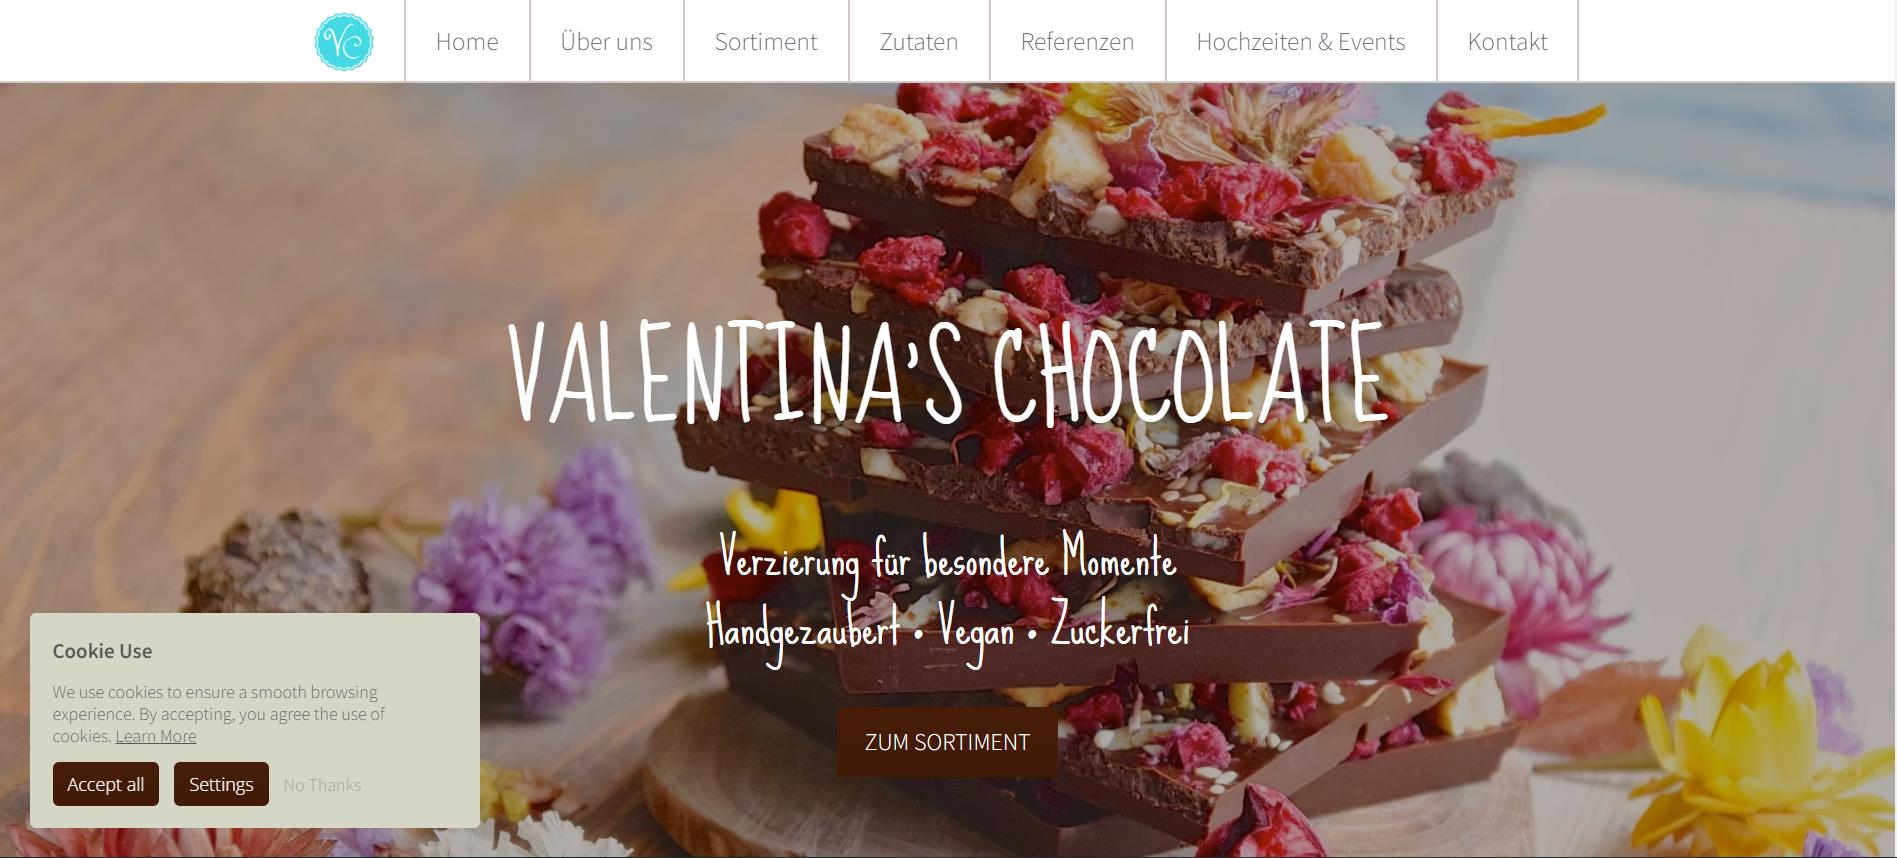Viewport: 1897px width, 858px height.
Task: Go to the Über uns page
Action: (606, 41)
